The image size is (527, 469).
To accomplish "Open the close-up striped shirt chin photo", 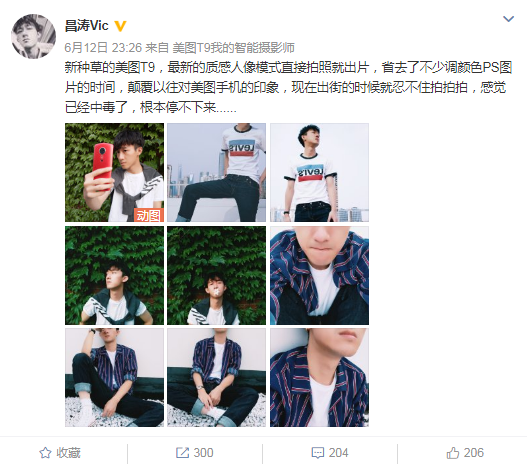I will [319, 275].
